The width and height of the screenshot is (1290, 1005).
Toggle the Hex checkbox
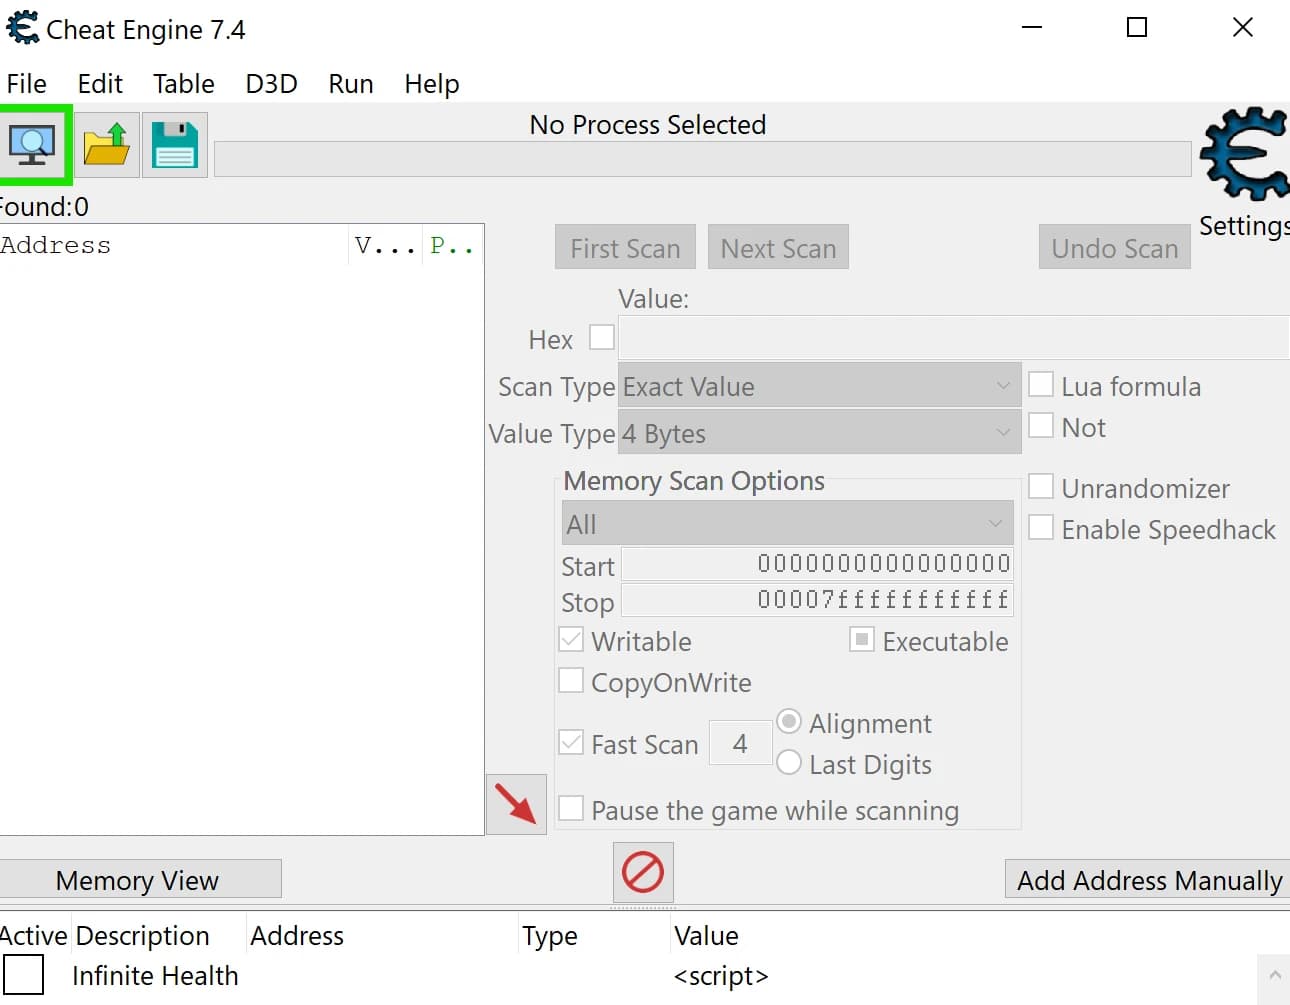[x=602, y=338]
